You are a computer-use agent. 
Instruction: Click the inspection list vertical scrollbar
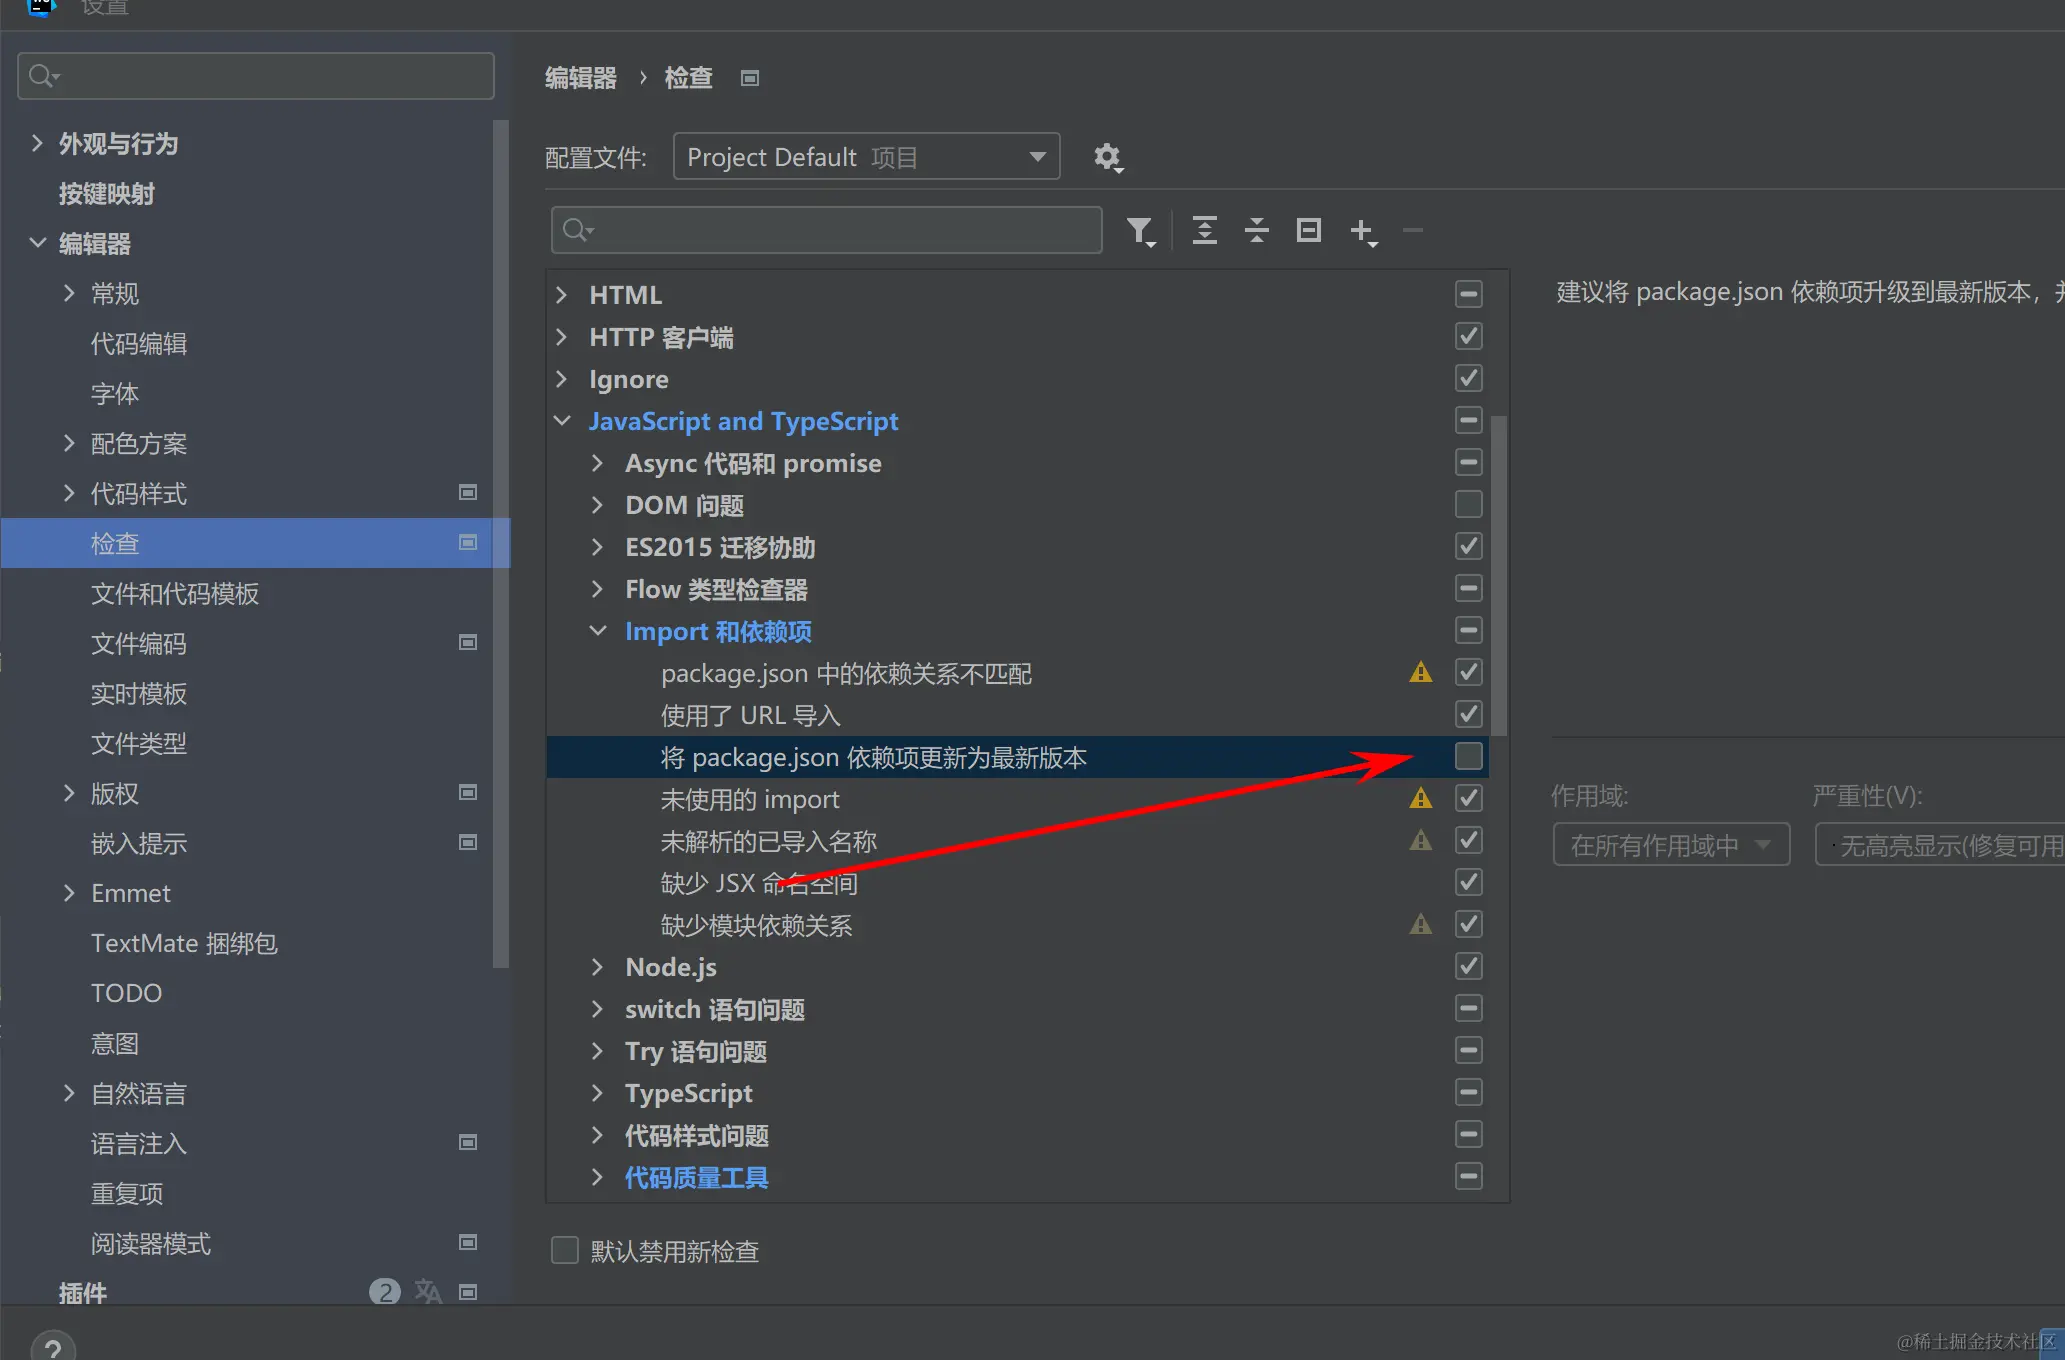1498,575
